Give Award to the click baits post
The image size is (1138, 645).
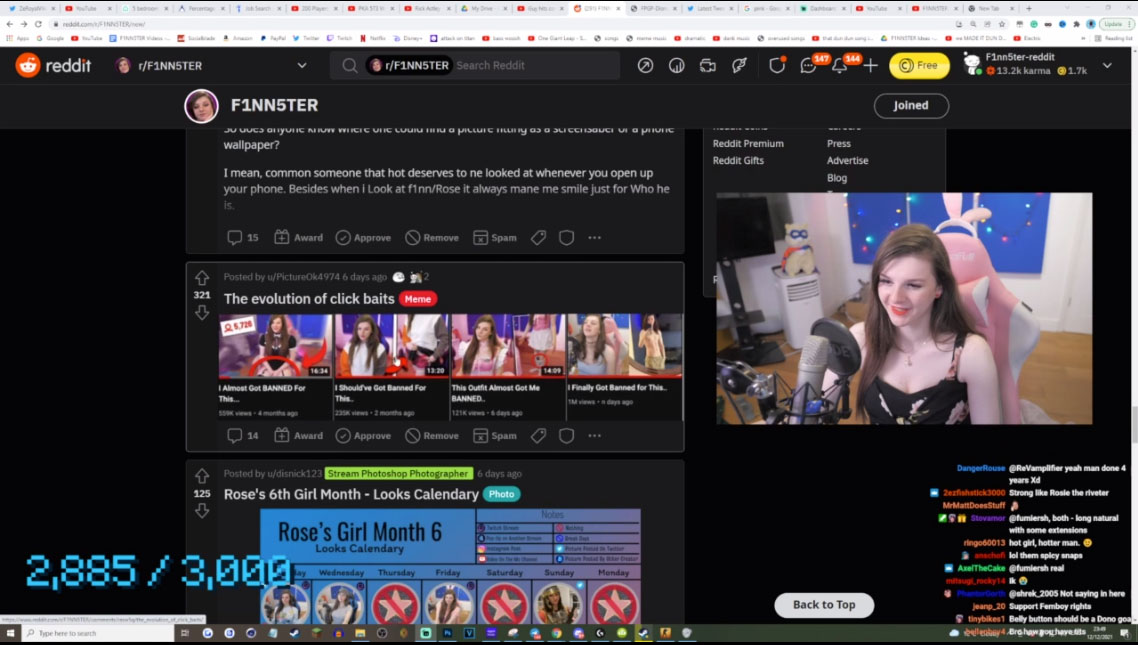[298, 435]
